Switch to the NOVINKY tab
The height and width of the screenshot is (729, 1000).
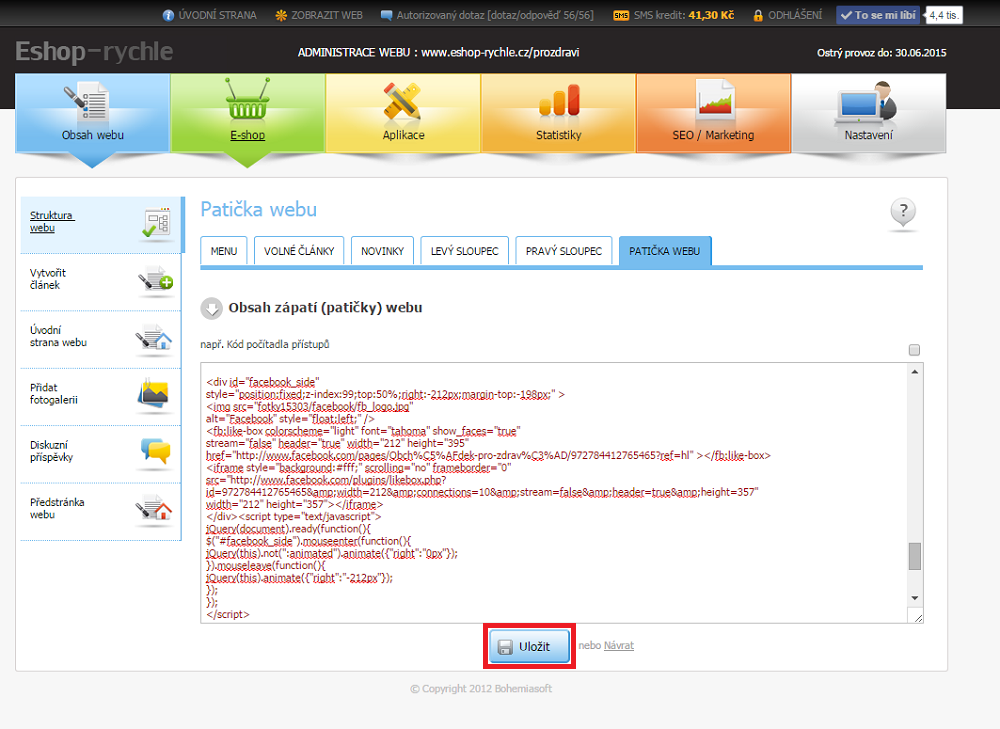[383, 251]
